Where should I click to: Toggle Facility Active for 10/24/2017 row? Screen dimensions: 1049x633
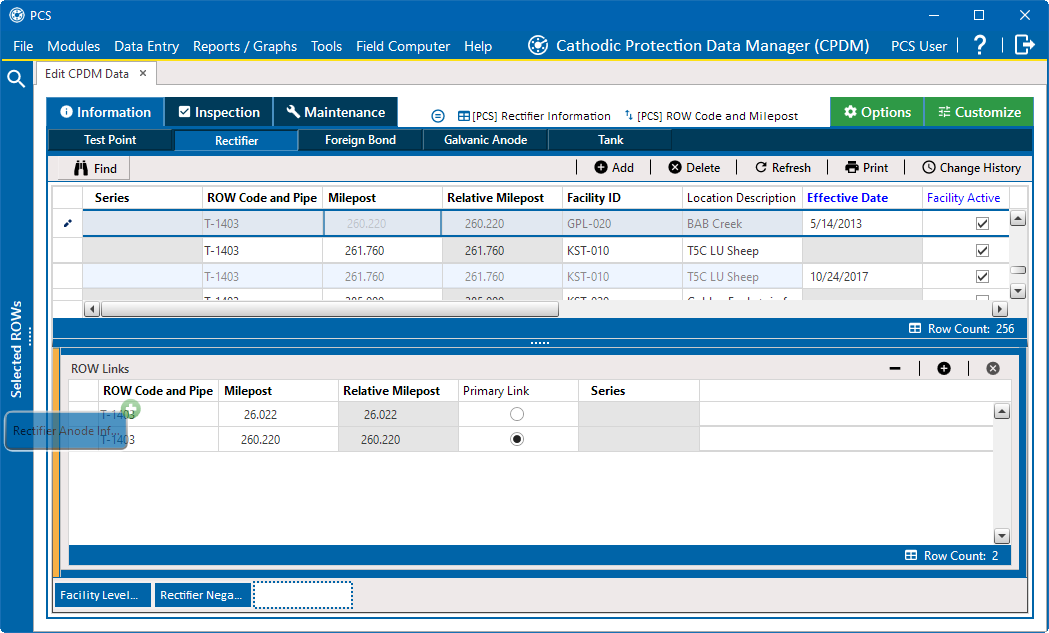pyautogui.click(x=982, y=276)
